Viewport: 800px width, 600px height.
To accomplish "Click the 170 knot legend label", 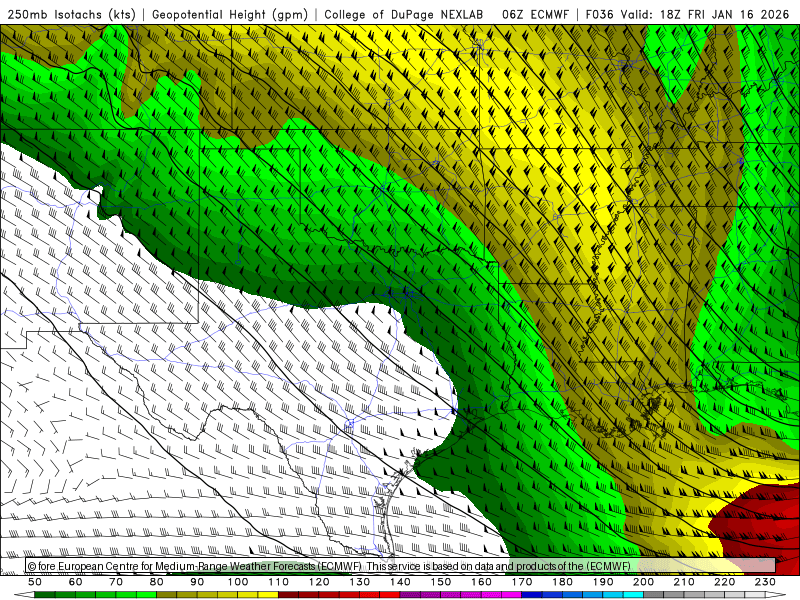I will click(521, 582).
